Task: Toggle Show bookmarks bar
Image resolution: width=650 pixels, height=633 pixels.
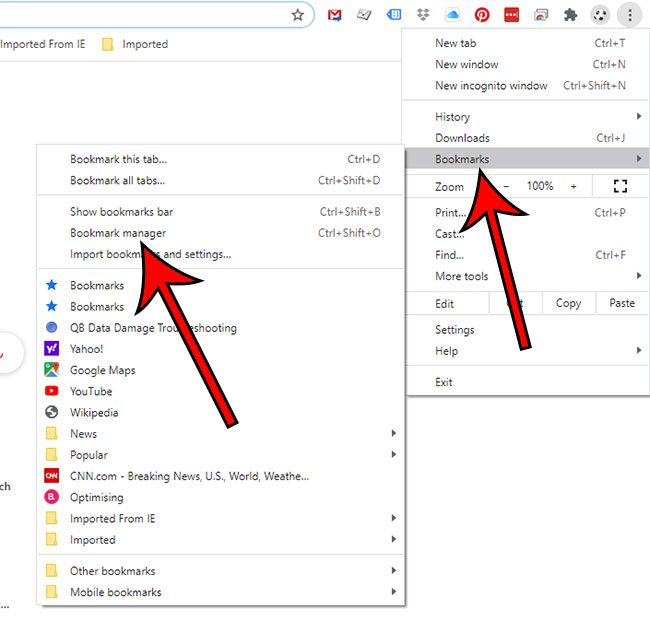Action: click(121, 212)
